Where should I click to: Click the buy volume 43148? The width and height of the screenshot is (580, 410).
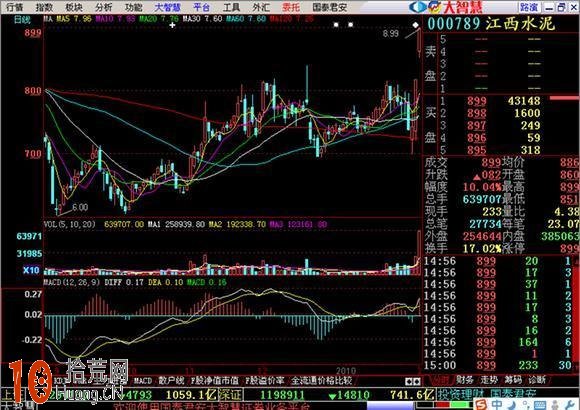tap(524, 101)
